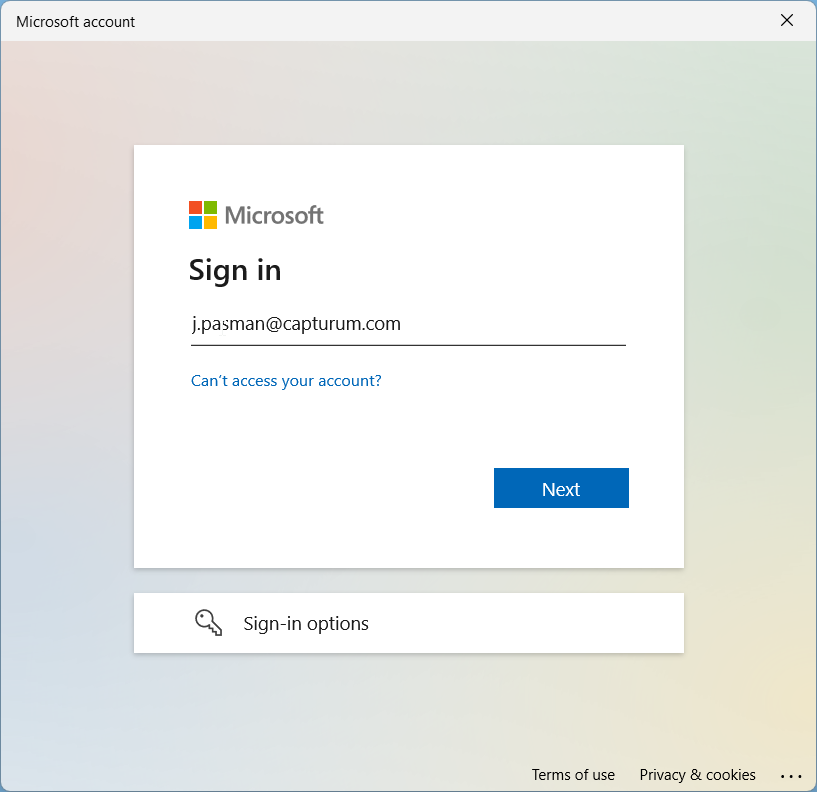Image resolution: width=817 pixels, height=792 pixels.
Task: Click the 'Sign in' heading
Action: (235, 270)
